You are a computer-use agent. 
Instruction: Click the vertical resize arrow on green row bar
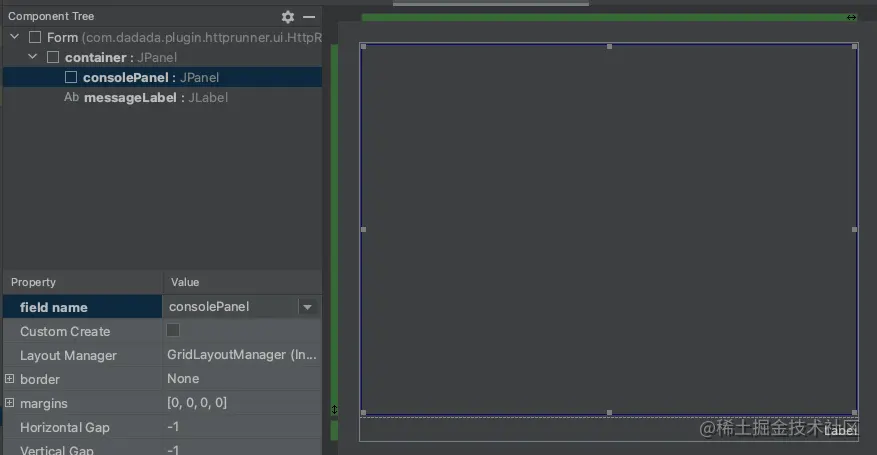point(334,410)
